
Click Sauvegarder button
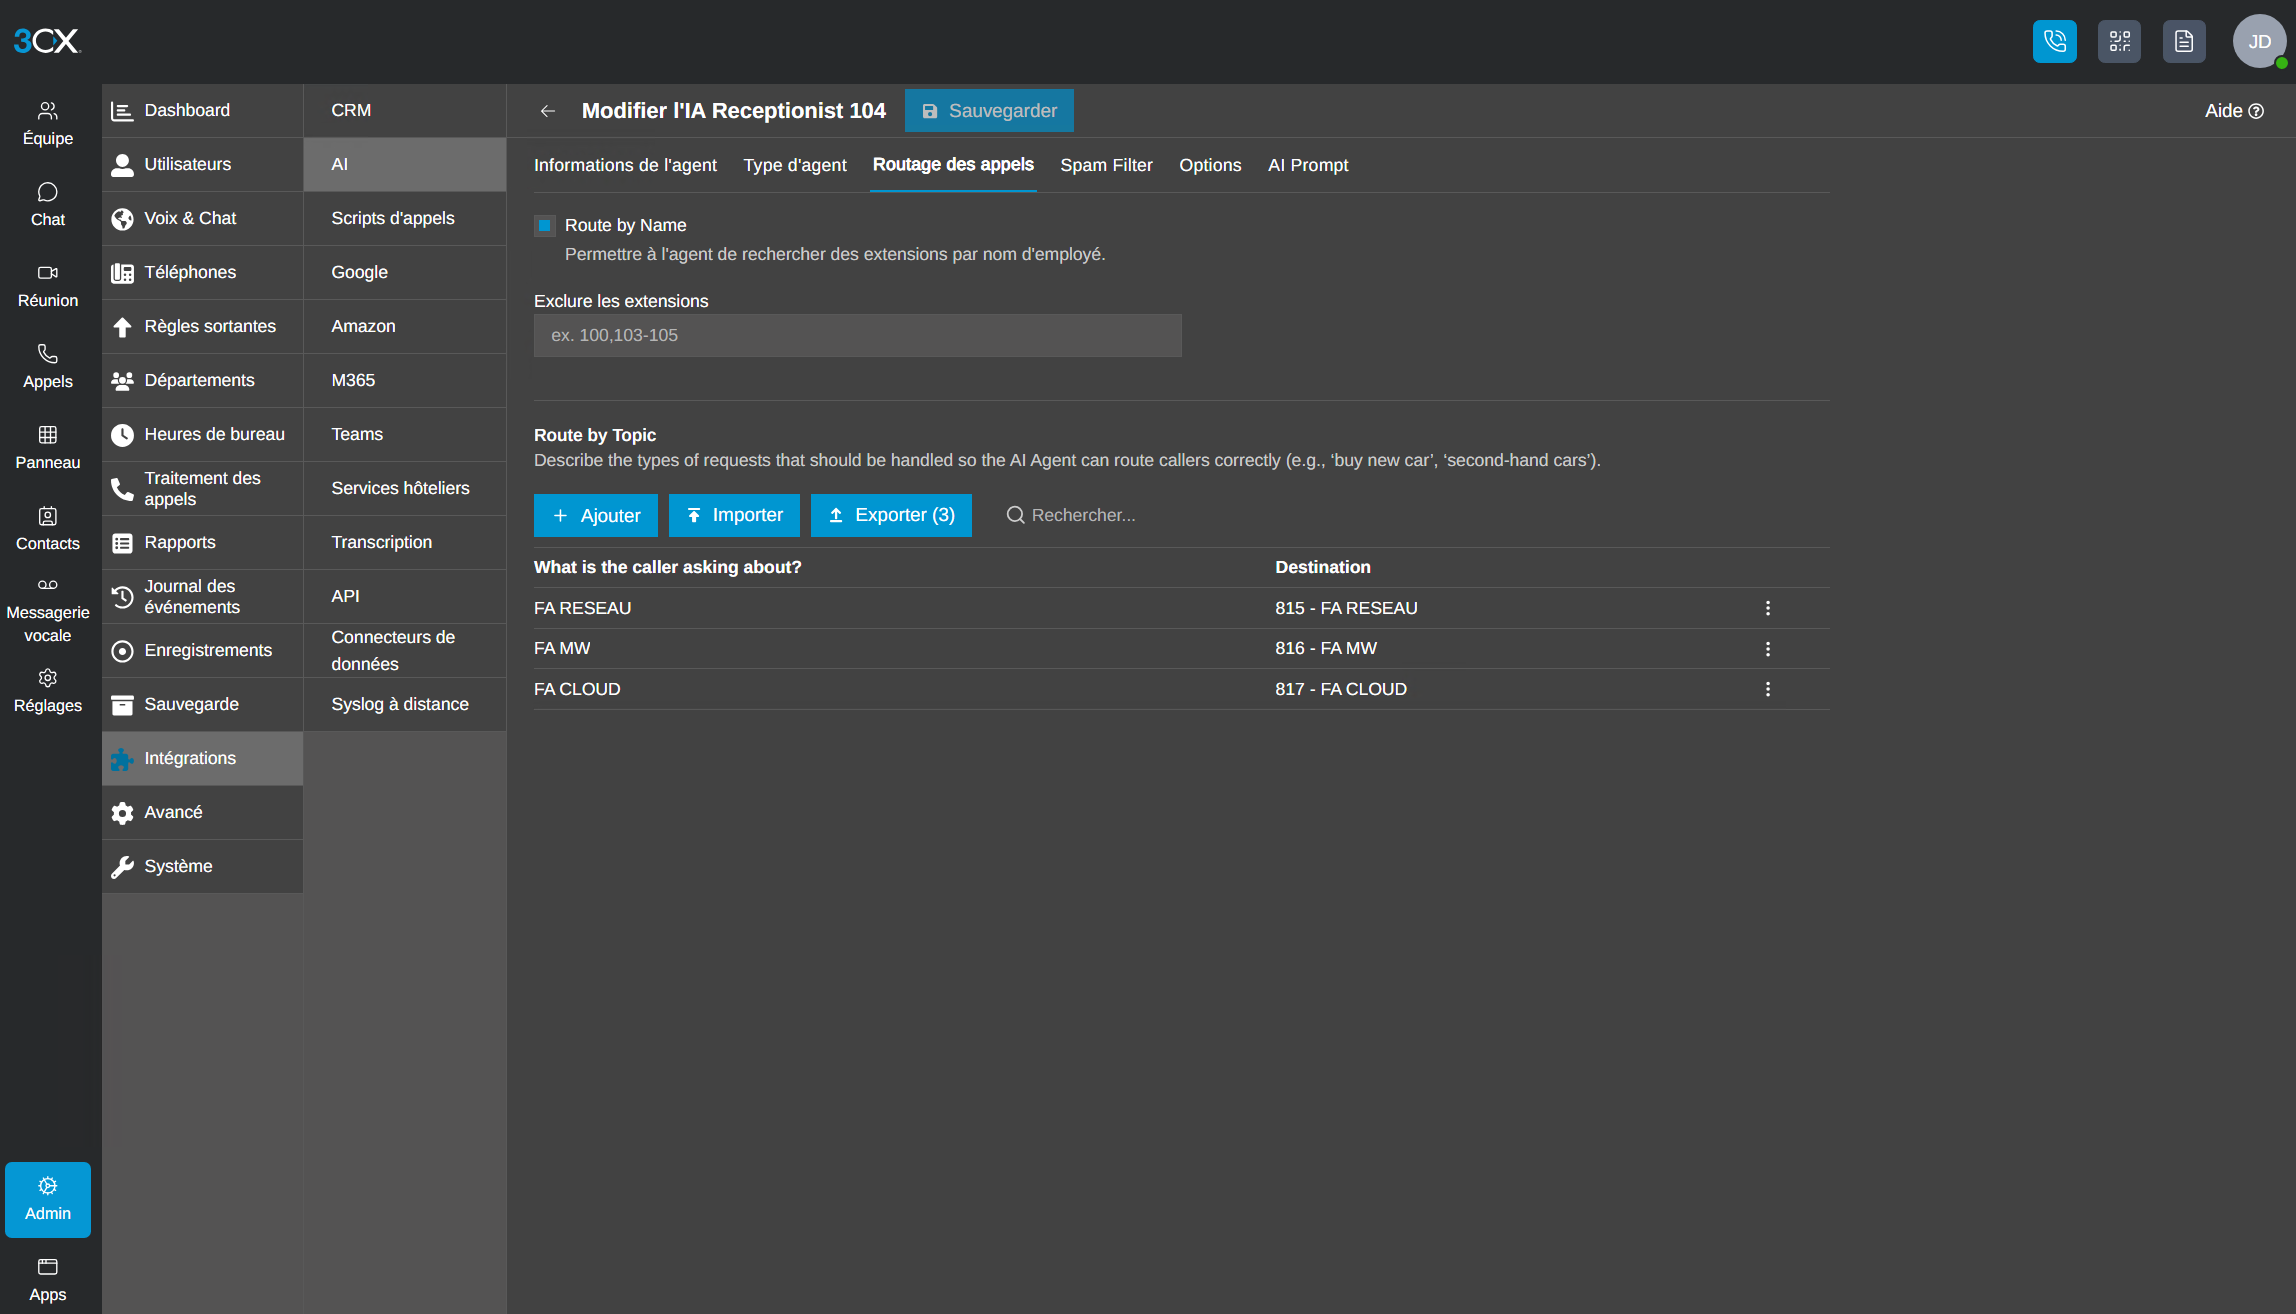click(989, 111)
